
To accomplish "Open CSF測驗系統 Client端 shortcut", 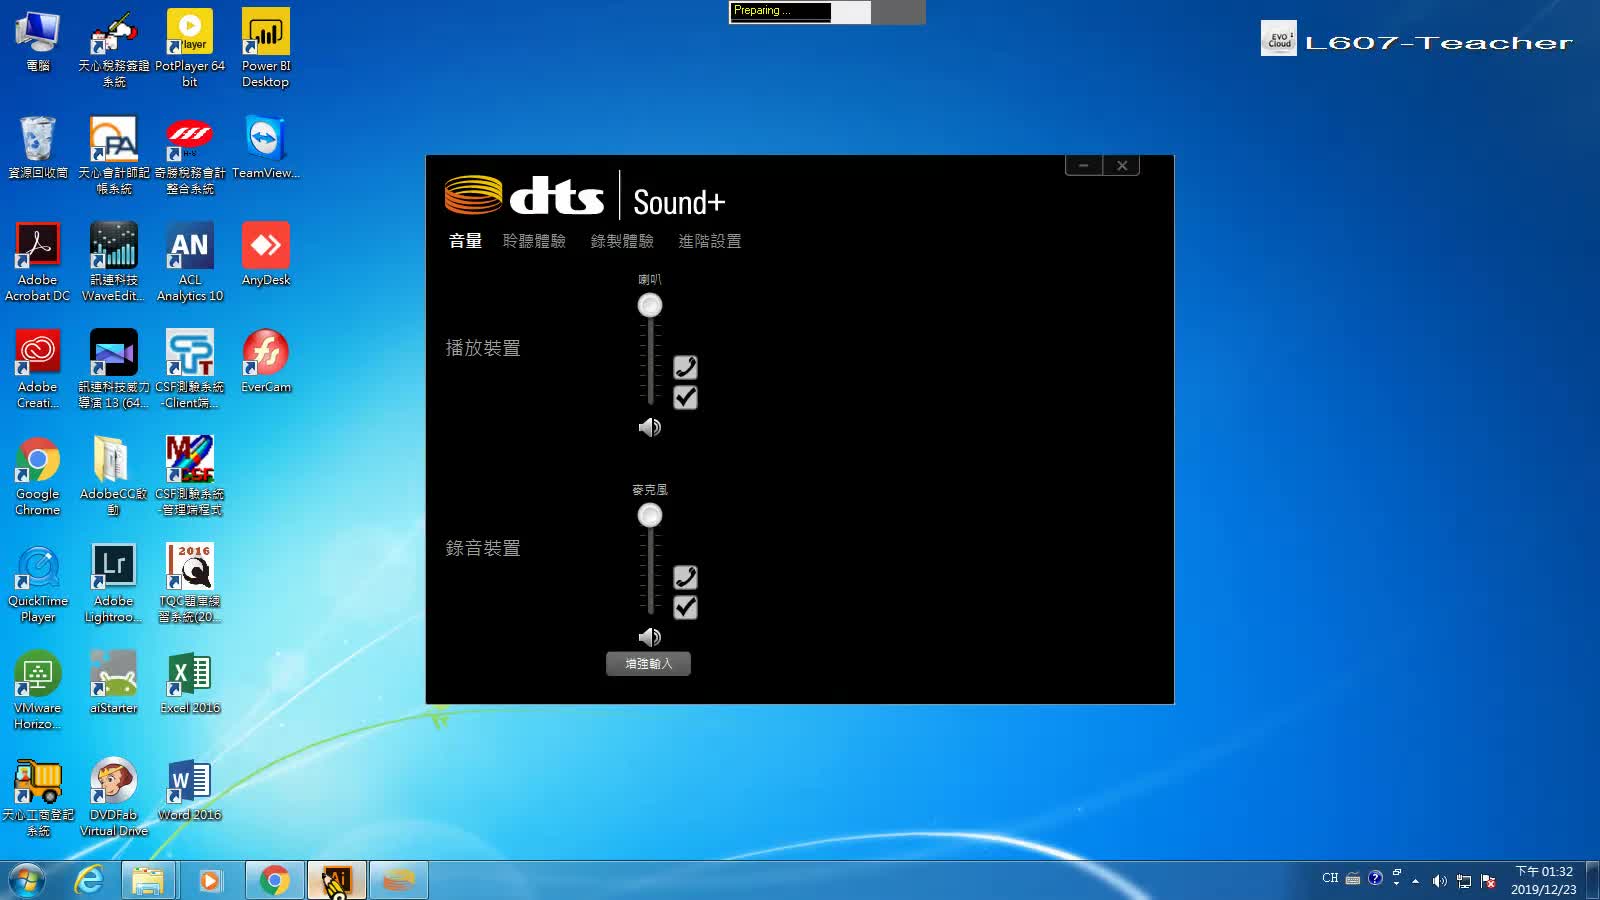I will (x=190, y=369).
